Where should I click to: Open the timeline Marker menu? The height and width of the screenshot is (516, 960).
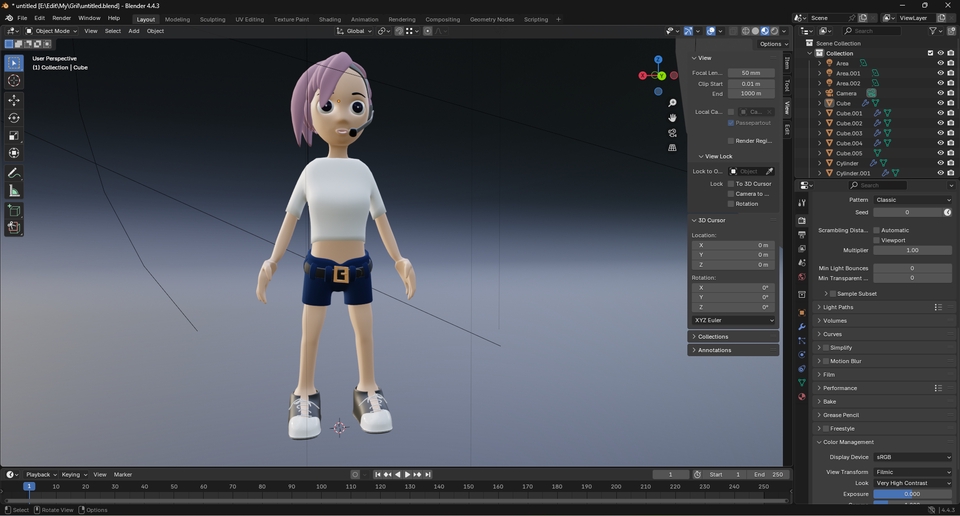tap(122, 474)
